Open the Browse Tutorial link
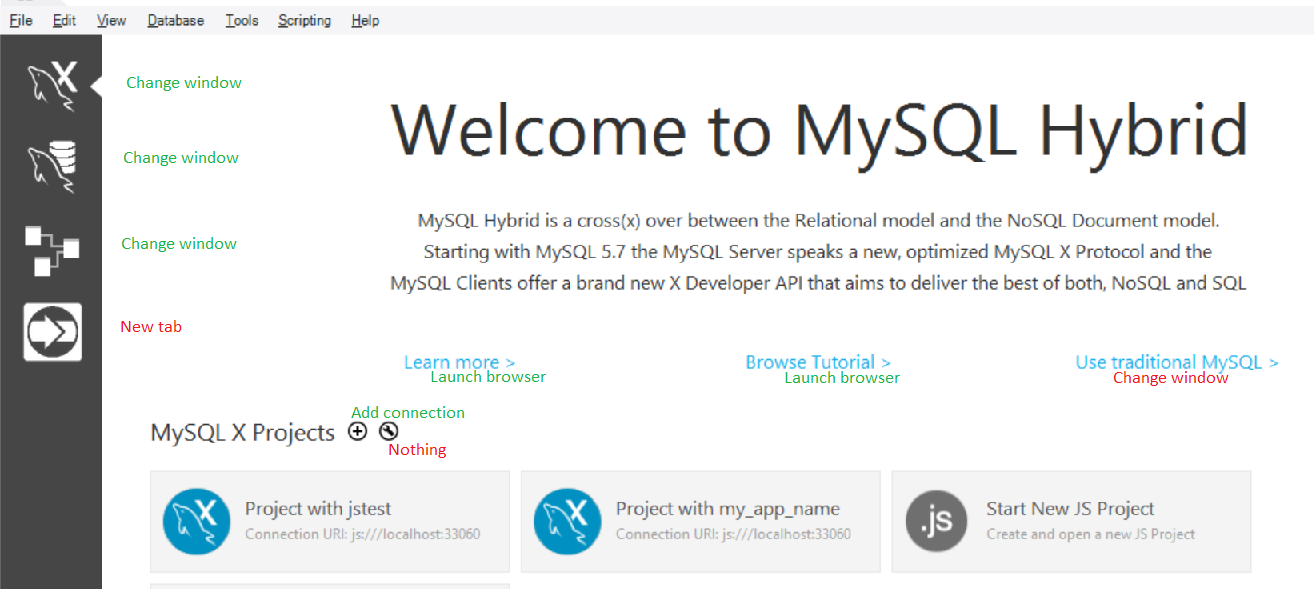Screen dimensions: 1314x589 point(818,362)
